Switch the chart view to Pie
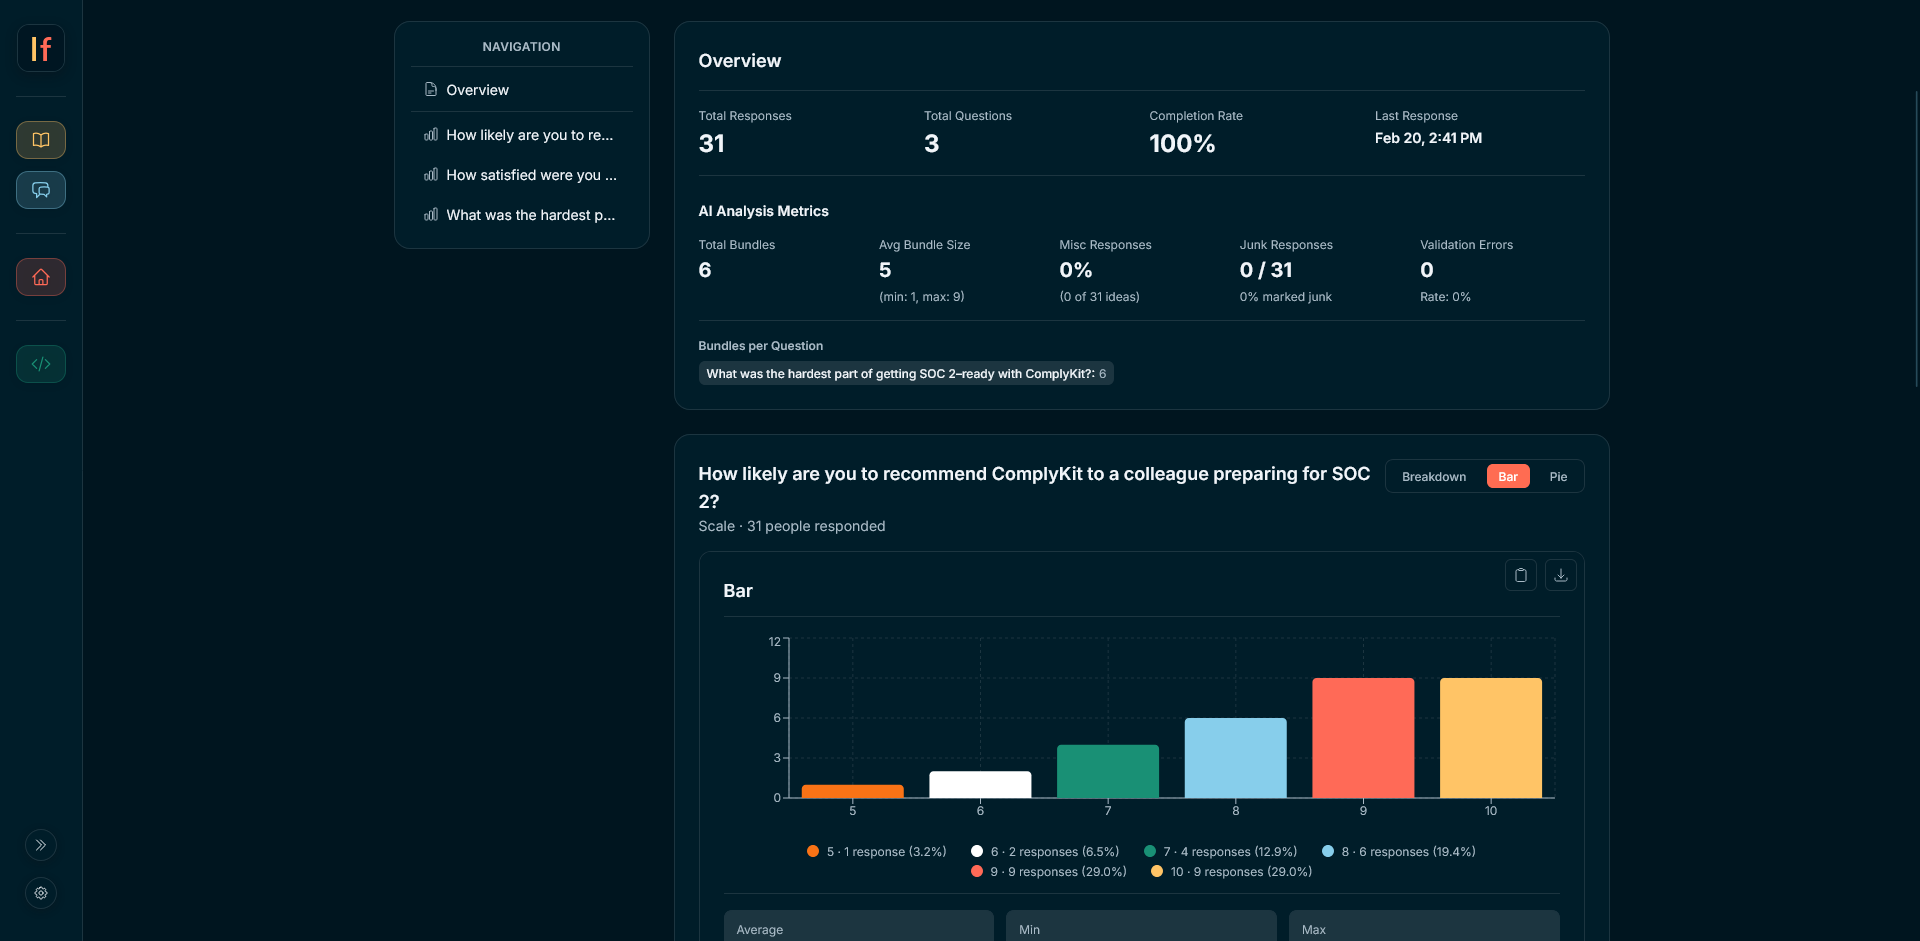The image size is (1920, 941). click(1557, 476)
